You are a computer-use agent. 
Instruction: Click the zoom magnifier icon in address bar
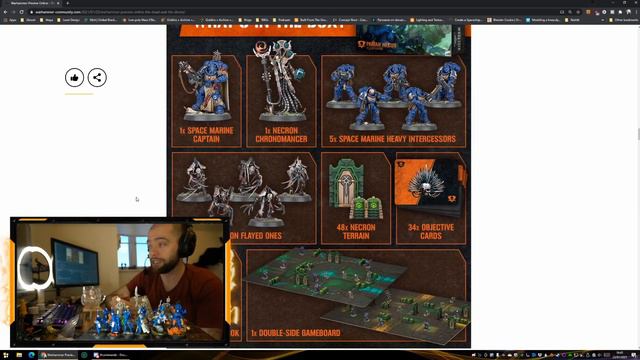pos(570,12)
